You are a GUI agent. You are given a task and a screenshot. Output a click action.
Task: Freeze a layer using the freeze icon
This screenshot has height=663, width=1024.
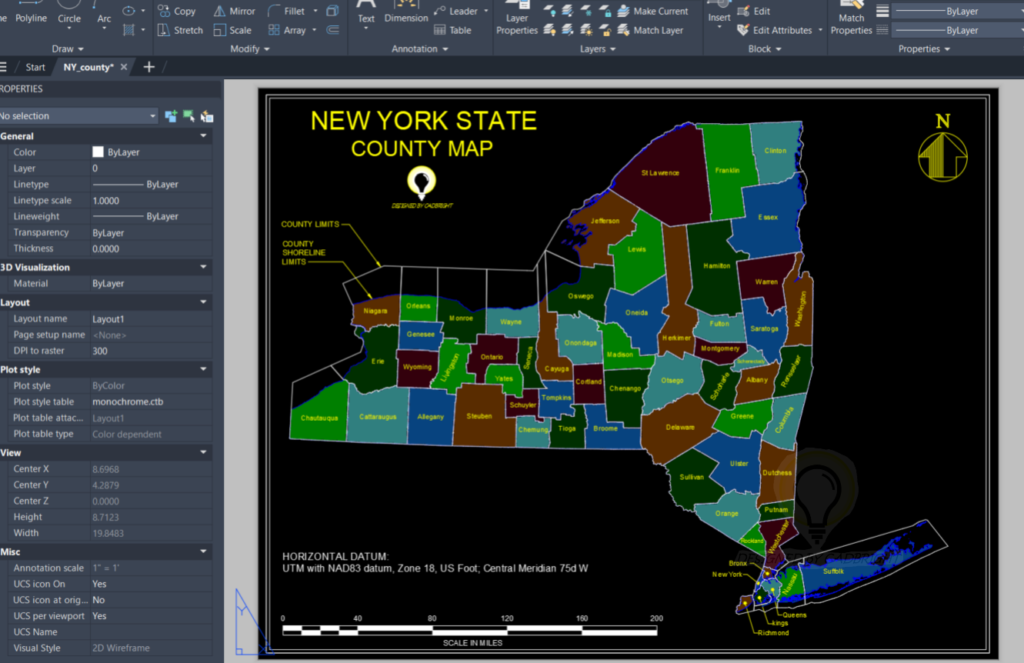(586, 12)
